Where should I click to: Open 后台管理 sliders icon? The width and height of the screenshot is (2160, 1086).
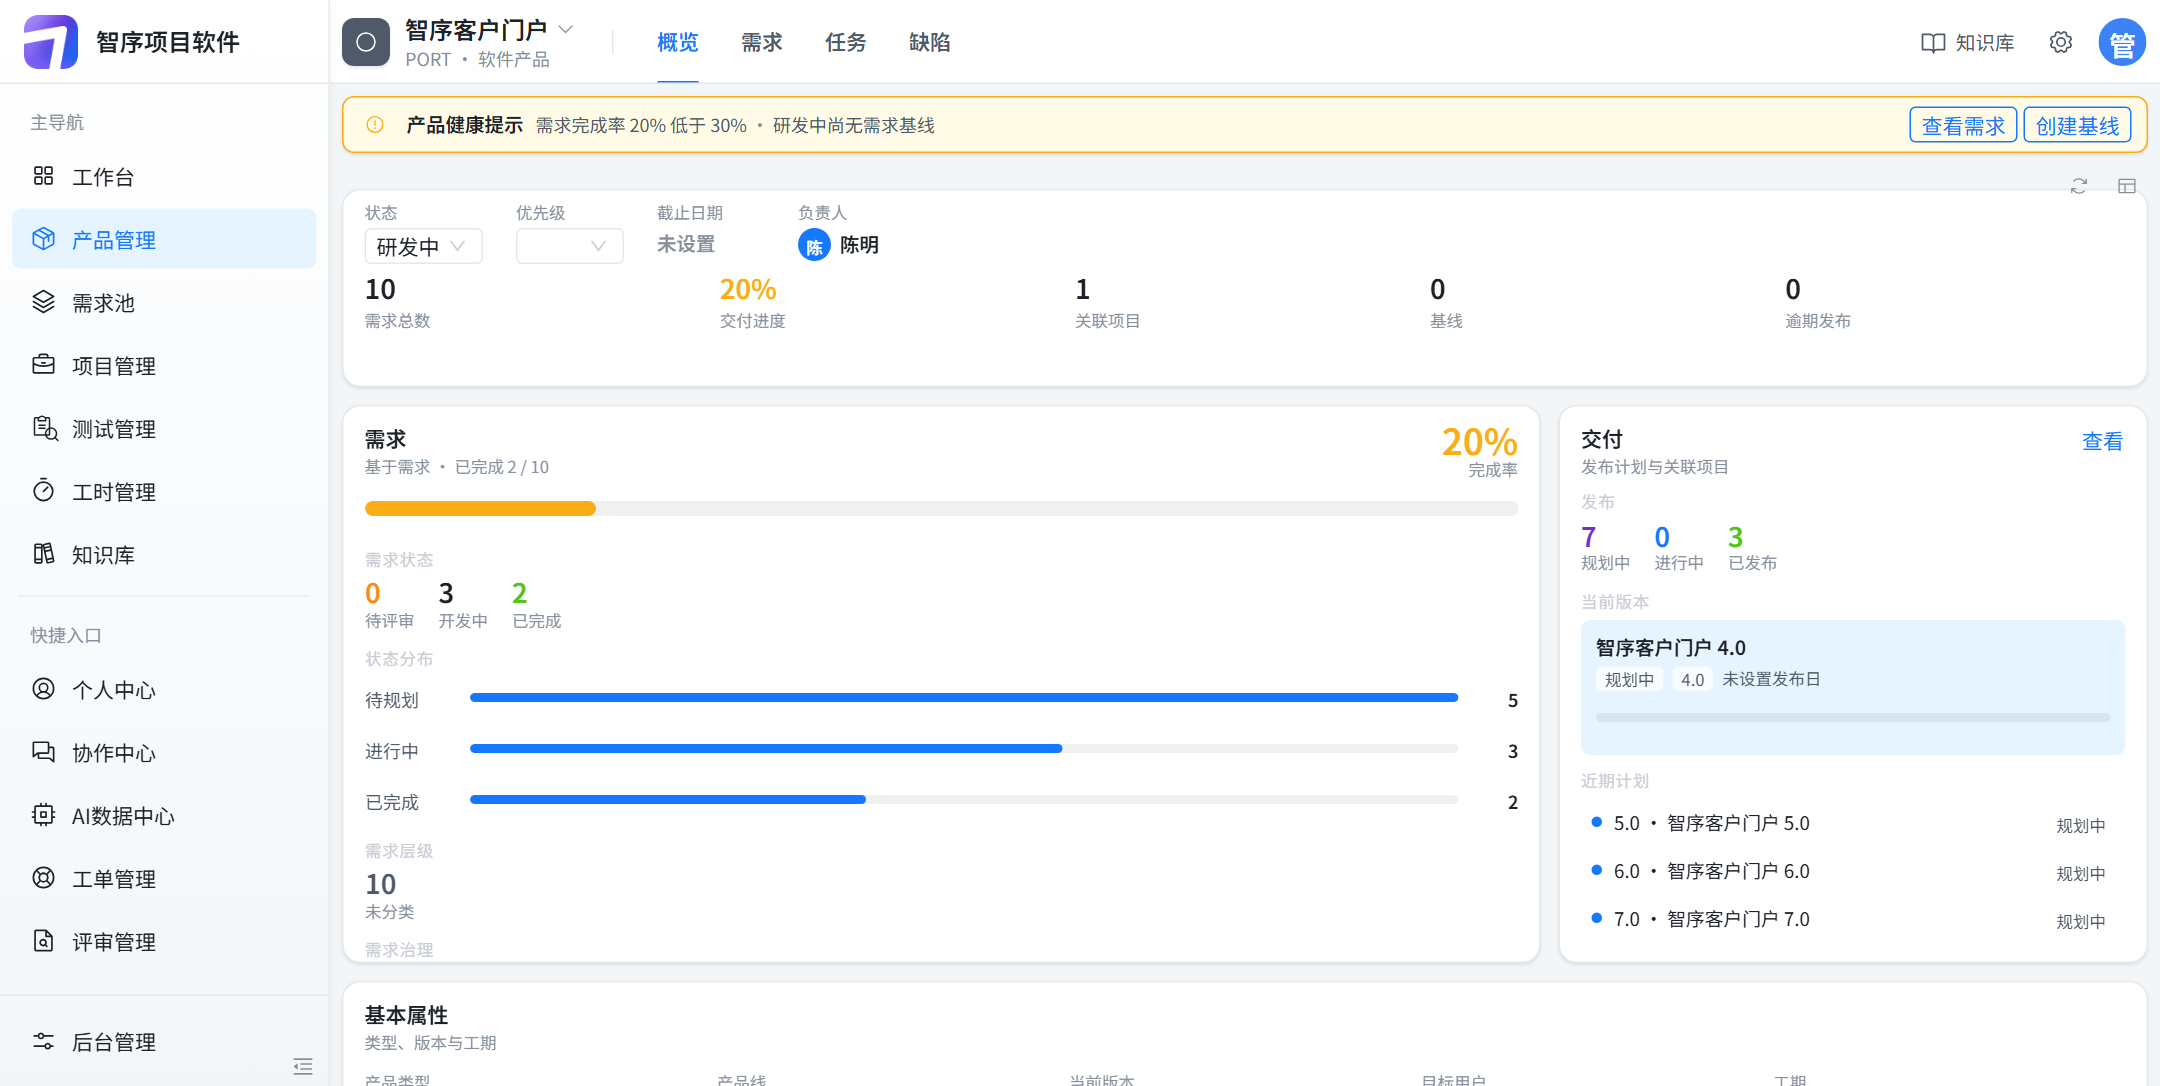(43, 1041)
